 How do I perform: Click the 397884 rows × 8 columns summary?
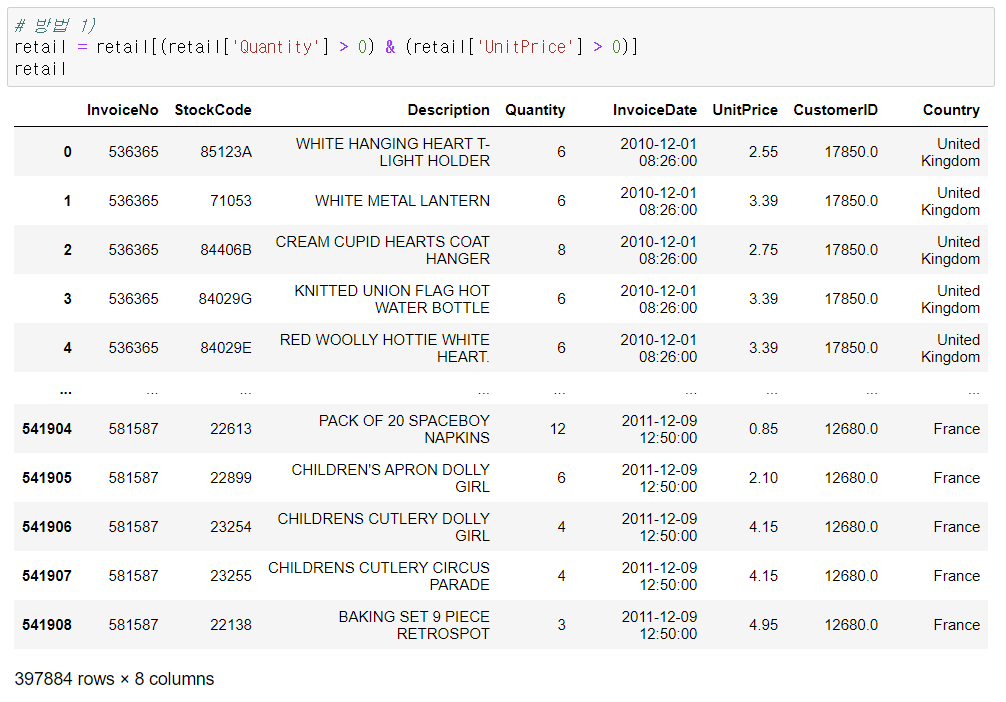114,679
